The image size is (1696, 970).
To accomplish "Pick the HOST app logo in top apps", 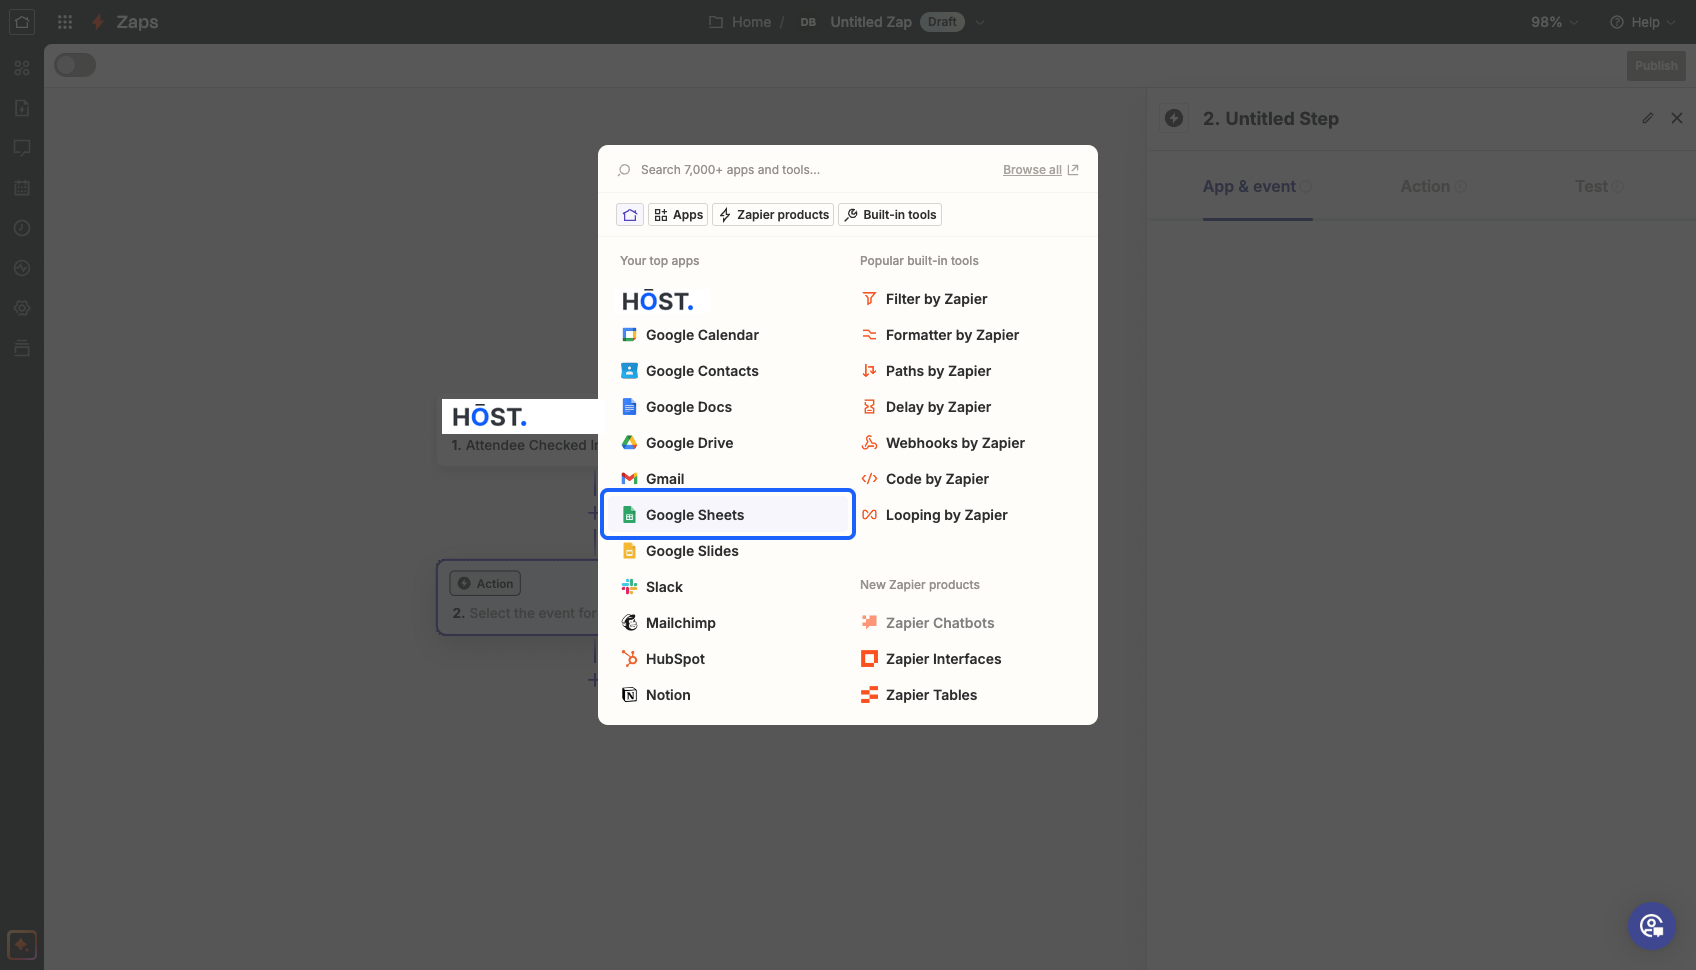I will tap(658, 300).
